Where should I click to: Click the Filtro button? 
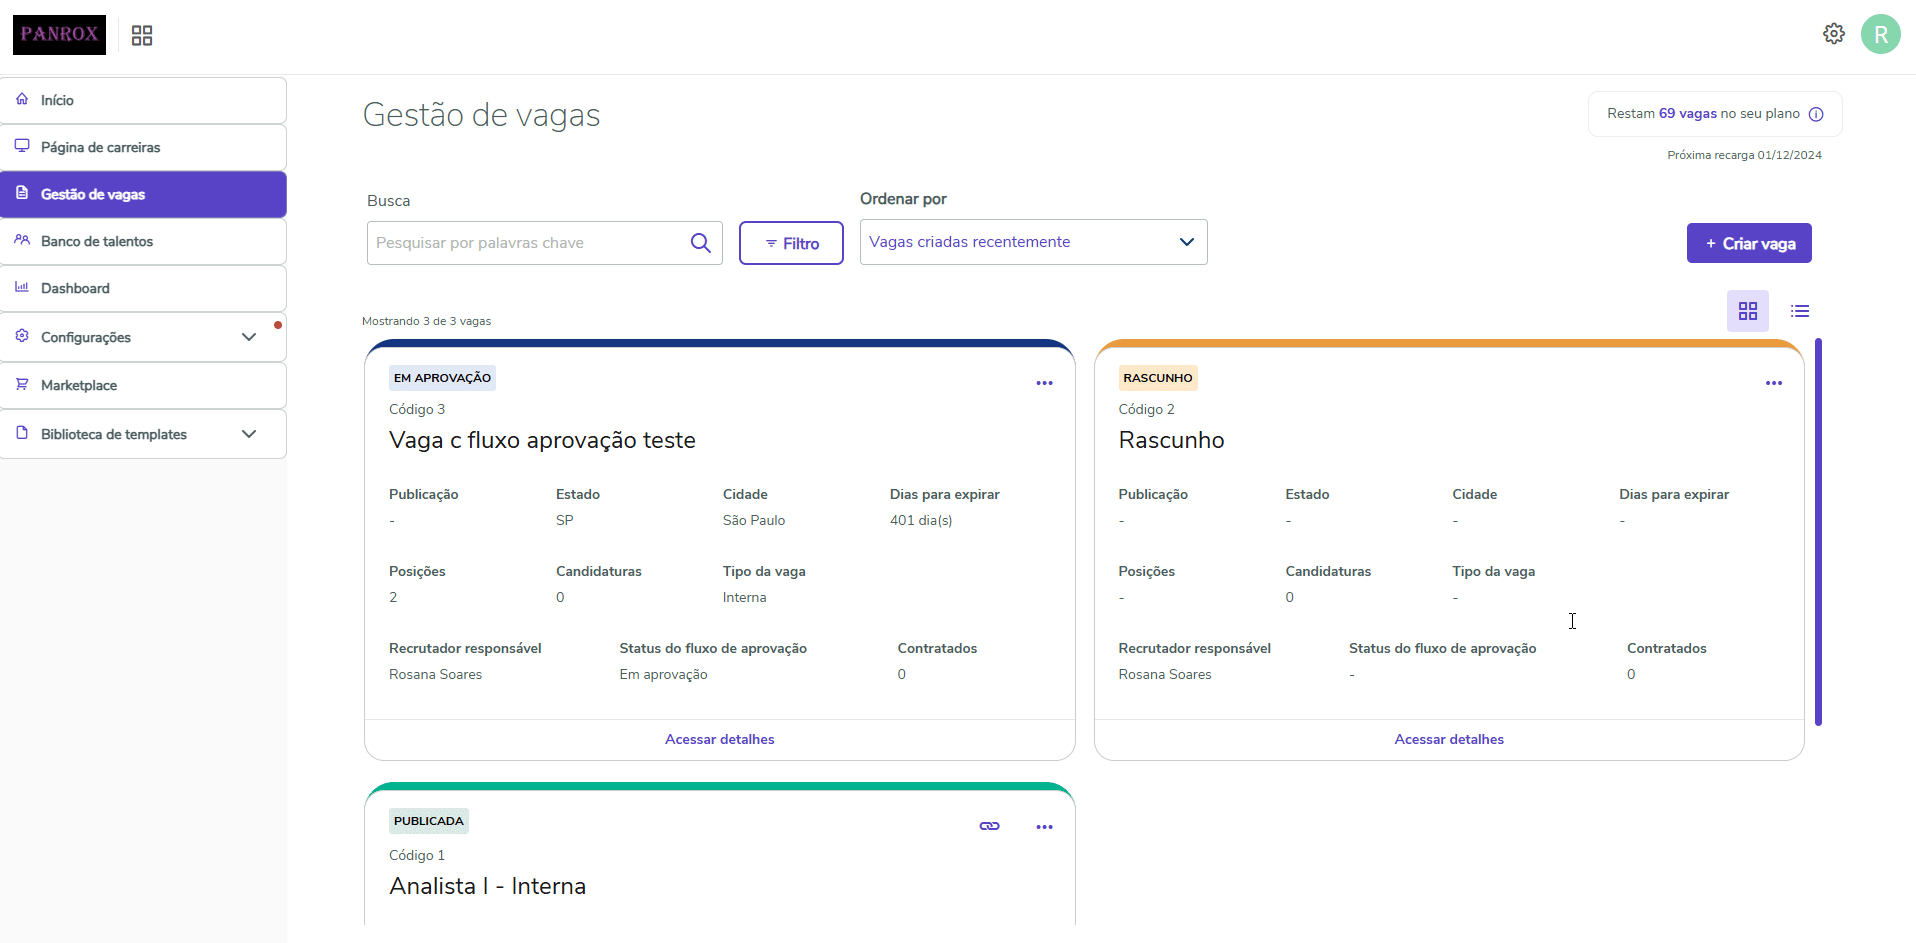[x=791, y=243]
